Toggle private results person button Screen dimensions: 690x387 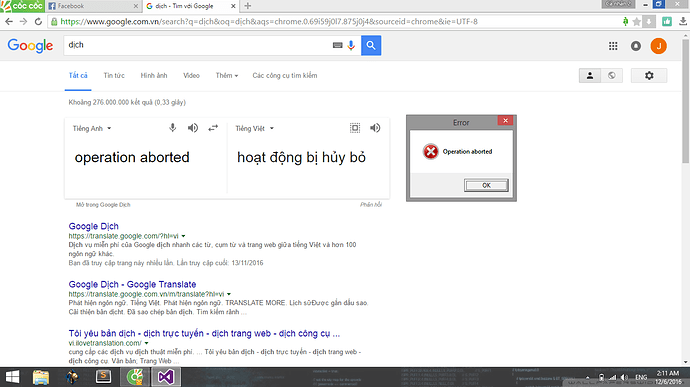pos(590,76)
